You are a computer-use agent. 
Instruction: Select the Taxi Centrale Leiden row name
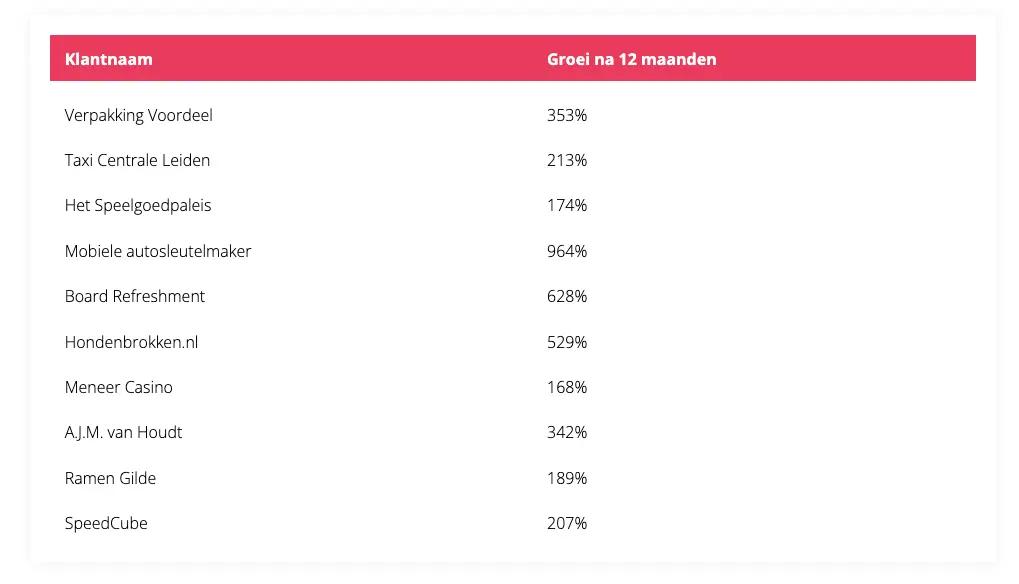click(137, 160)
